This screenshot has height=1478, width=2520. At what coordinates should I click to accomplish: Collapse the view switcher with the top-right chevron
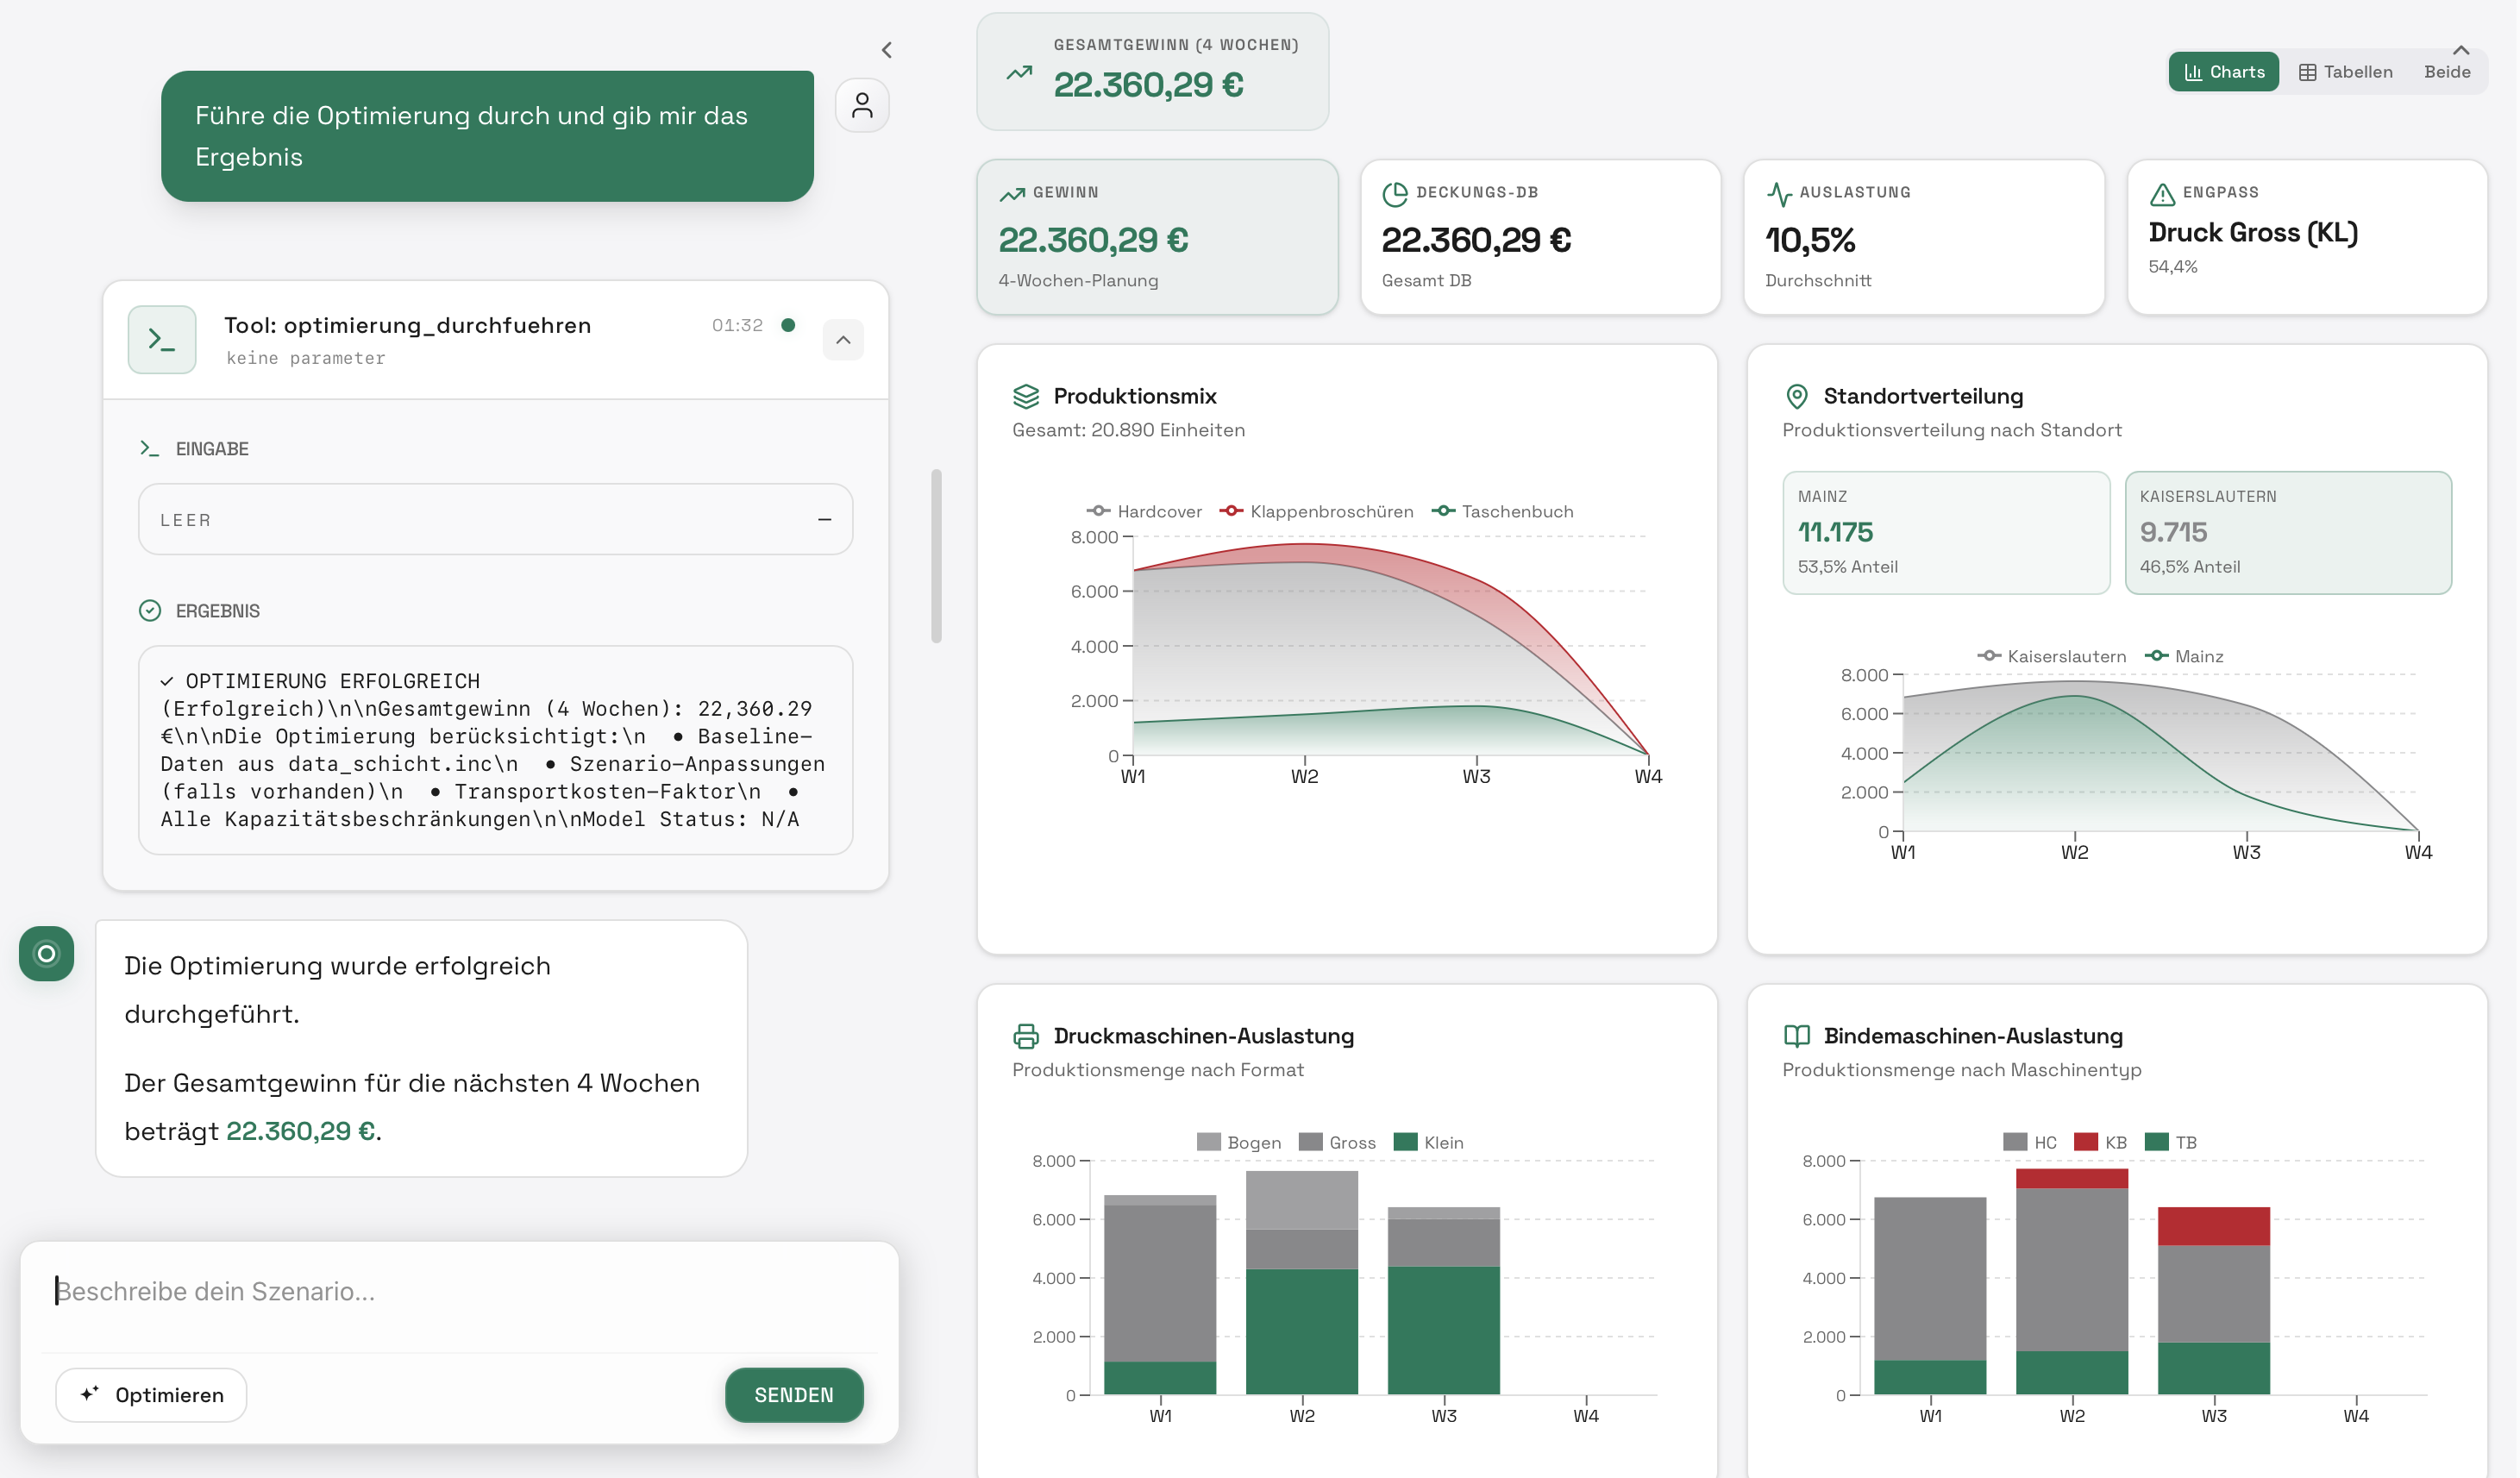click(2462, 50)
